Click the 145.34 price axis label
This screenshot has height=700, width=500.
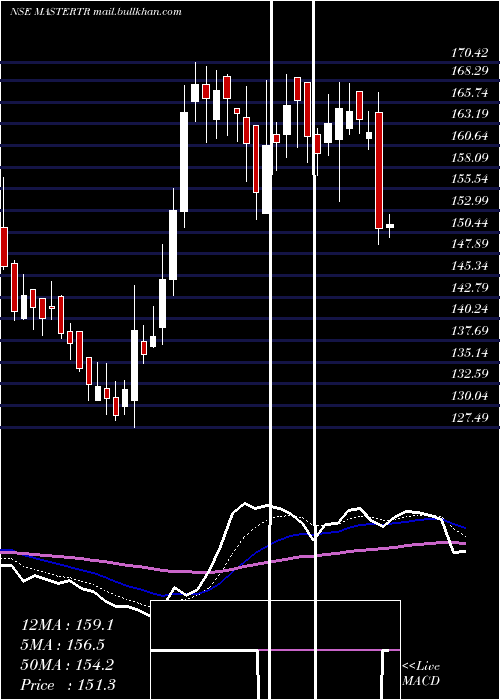(470, 266)
